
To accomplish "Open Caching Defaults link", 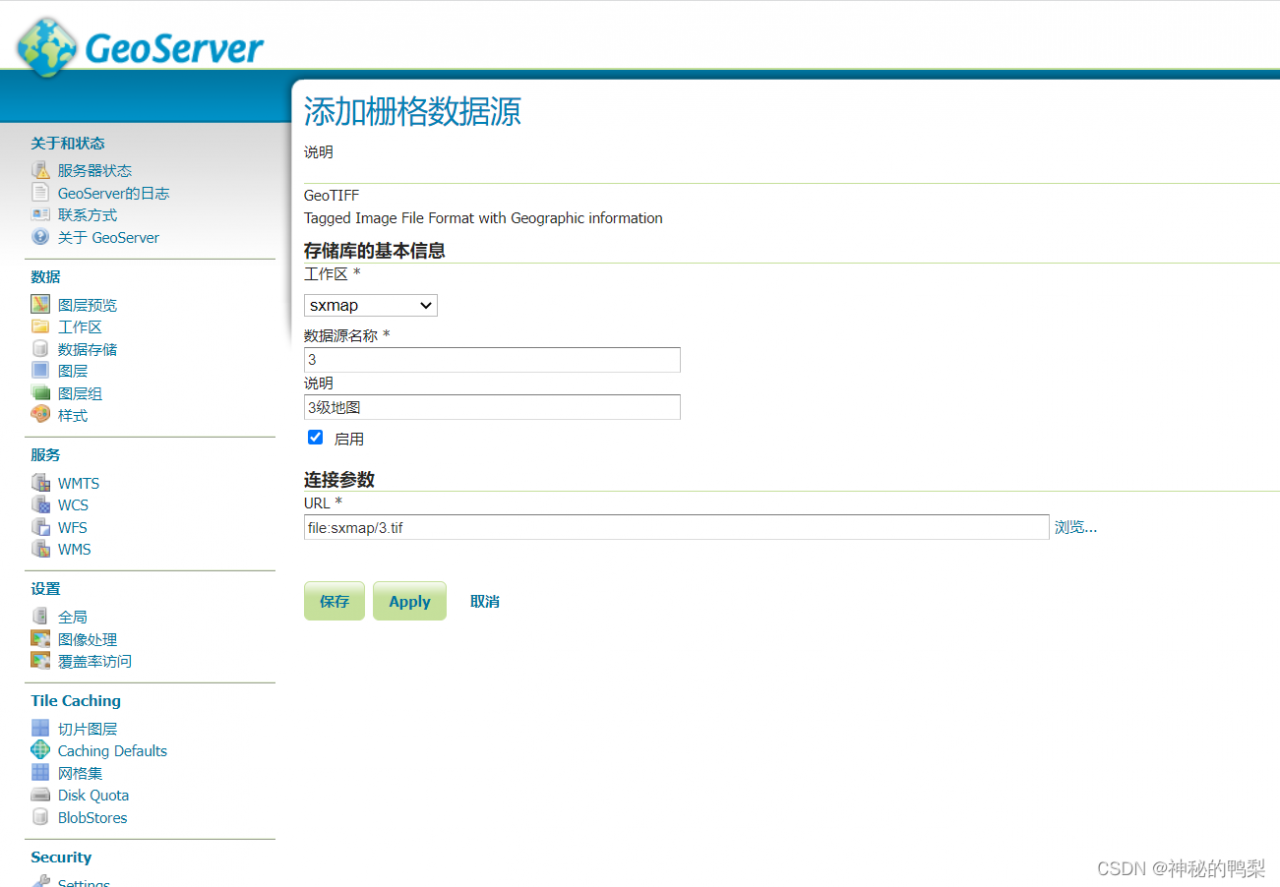I will point(112,751).
